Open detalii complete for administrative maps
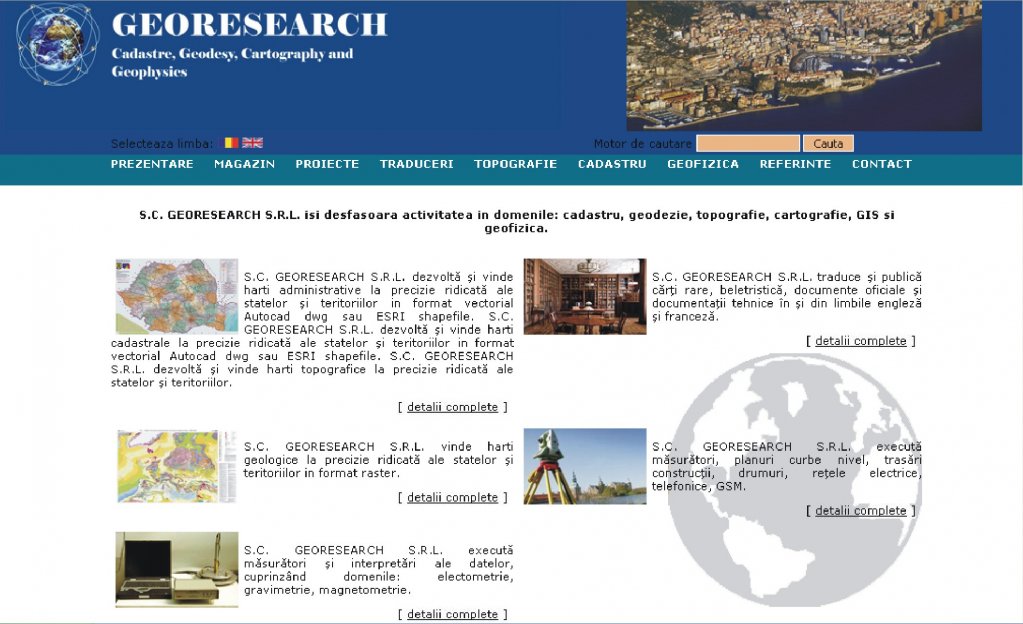Viewport: 1023px width, 624px height. tap(452, 407)
